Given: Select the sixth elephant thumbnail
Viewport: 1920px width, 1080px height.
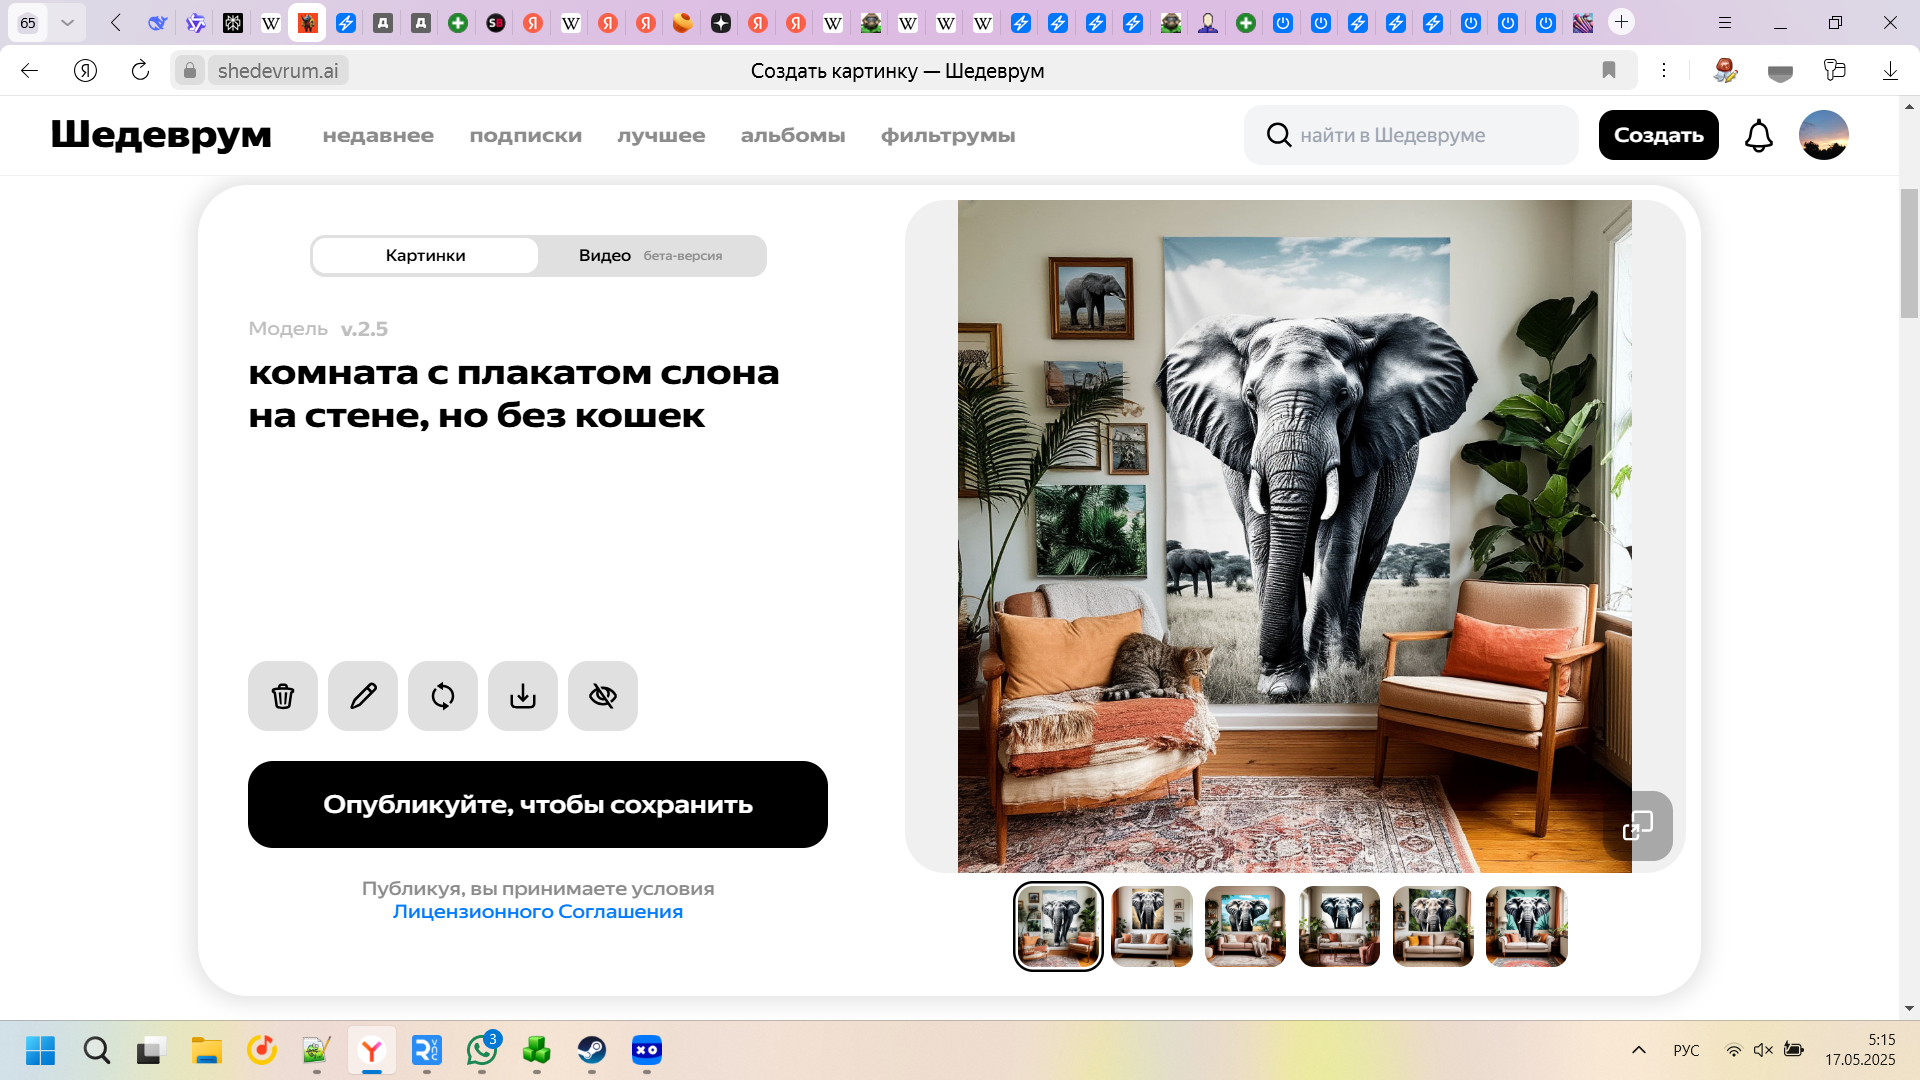Looking at the screenshot, I should 1527,926.
